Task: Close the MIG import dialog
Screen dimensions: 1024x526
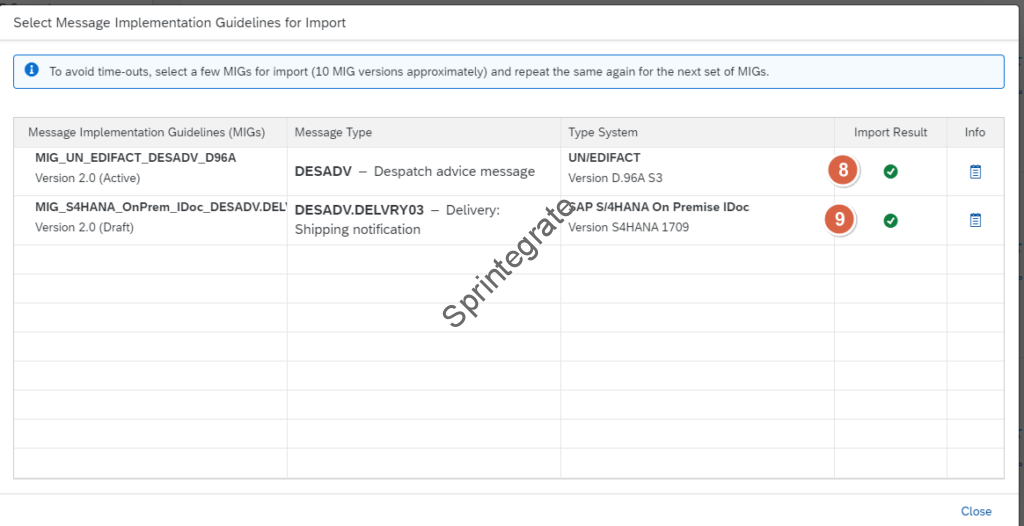Action: coord(975,511)
